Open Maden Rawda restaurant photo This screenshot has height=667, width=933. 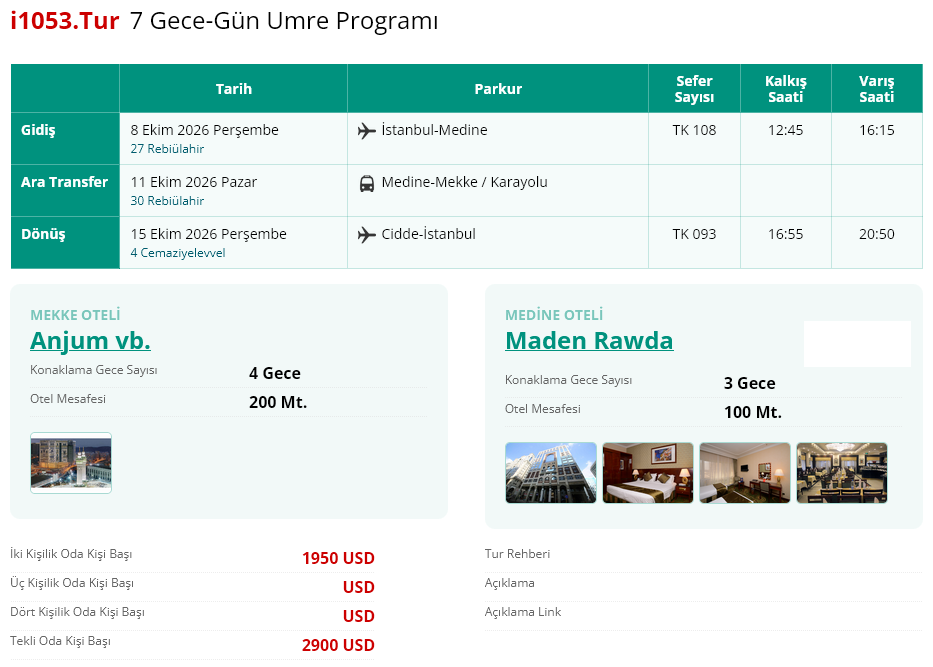pyautogui.click(x=842, y=473)
